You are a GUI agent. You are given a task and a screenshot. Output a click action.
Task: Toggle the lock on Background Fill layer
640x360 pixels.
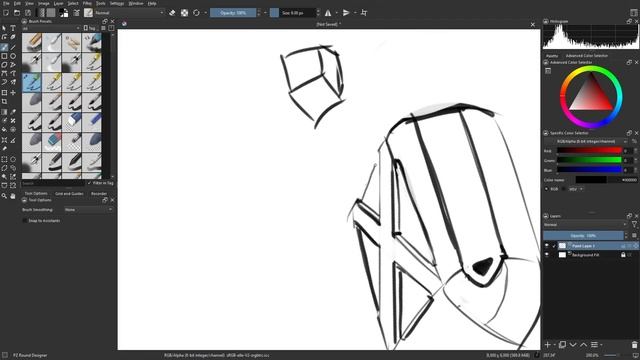[x=623, y=255]
